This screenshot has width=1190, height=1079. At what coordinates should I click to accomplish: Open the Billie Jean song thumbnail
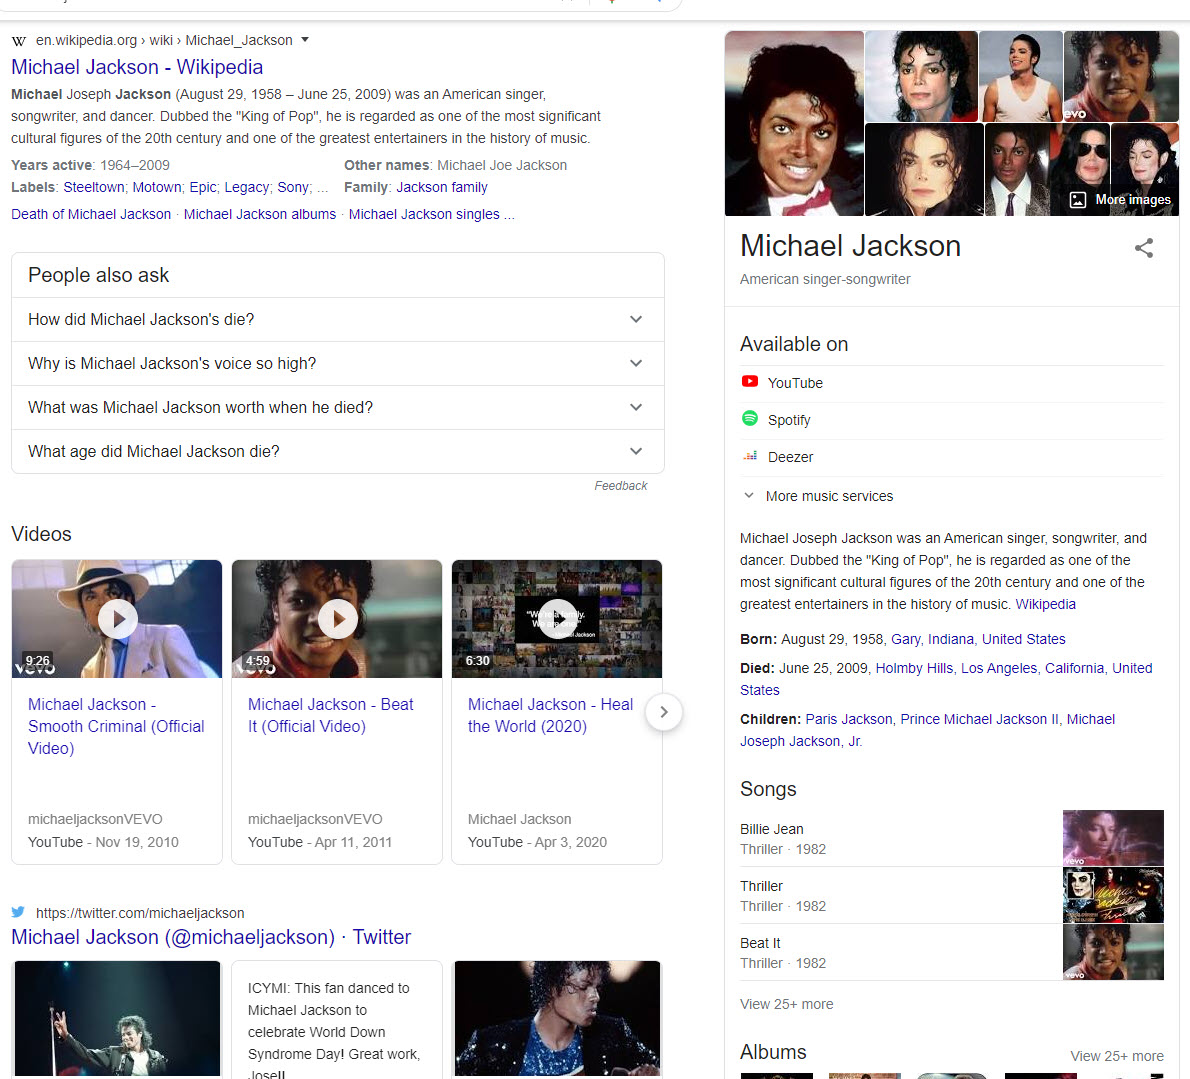(1113, 838)
